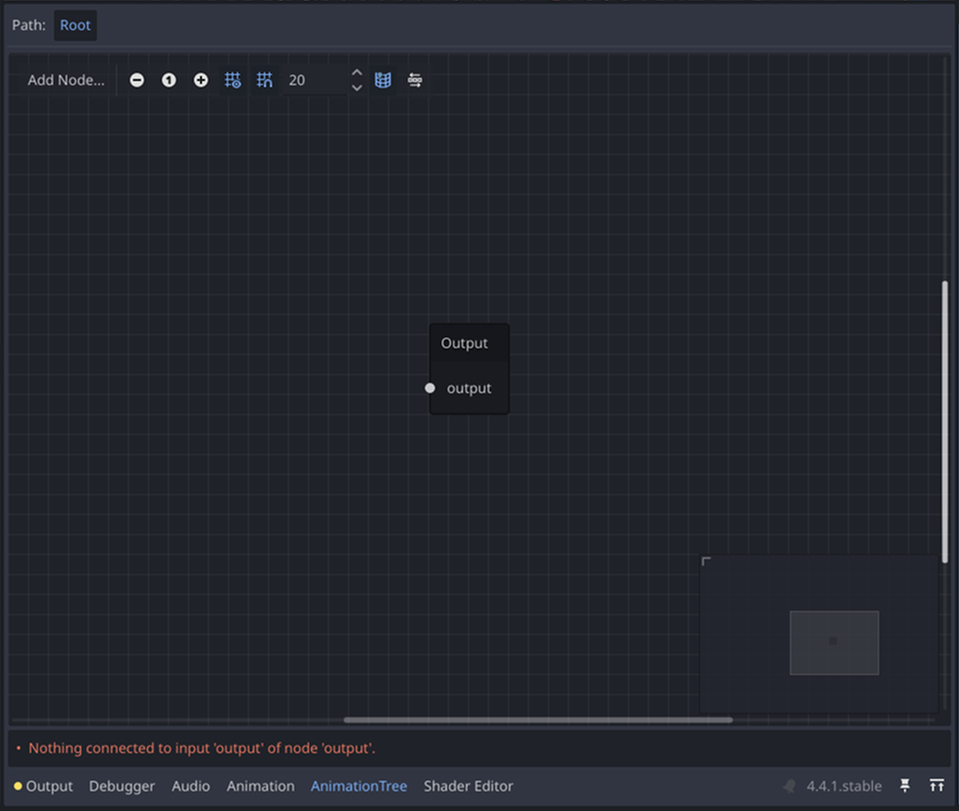Toggle the graph minimap icon
This screenshot has width=959, height=811.
point(383,80)
